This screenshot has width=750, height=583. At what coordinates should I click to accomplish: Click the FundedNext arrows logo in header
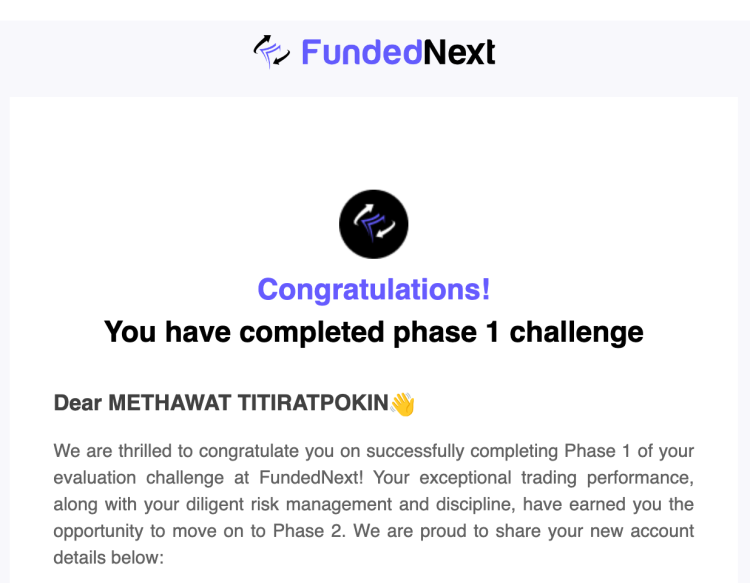point(271,51)
